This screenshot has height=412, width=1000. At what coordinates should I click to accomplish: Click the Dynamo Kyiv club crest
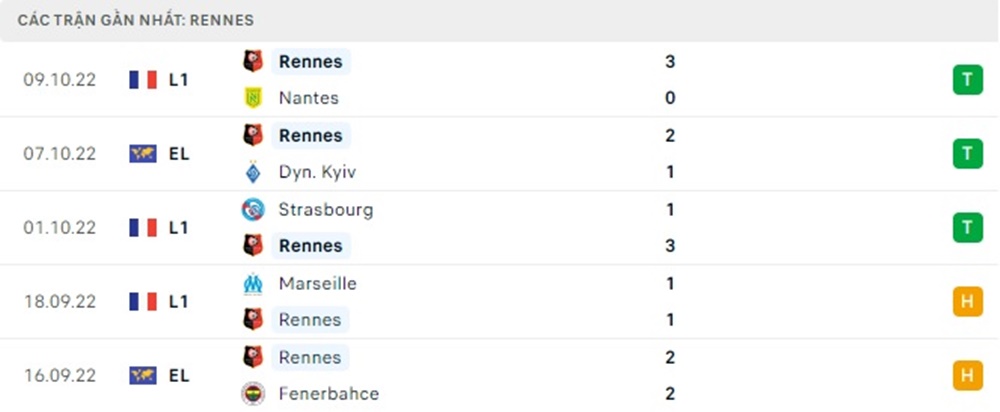(253, 172)
